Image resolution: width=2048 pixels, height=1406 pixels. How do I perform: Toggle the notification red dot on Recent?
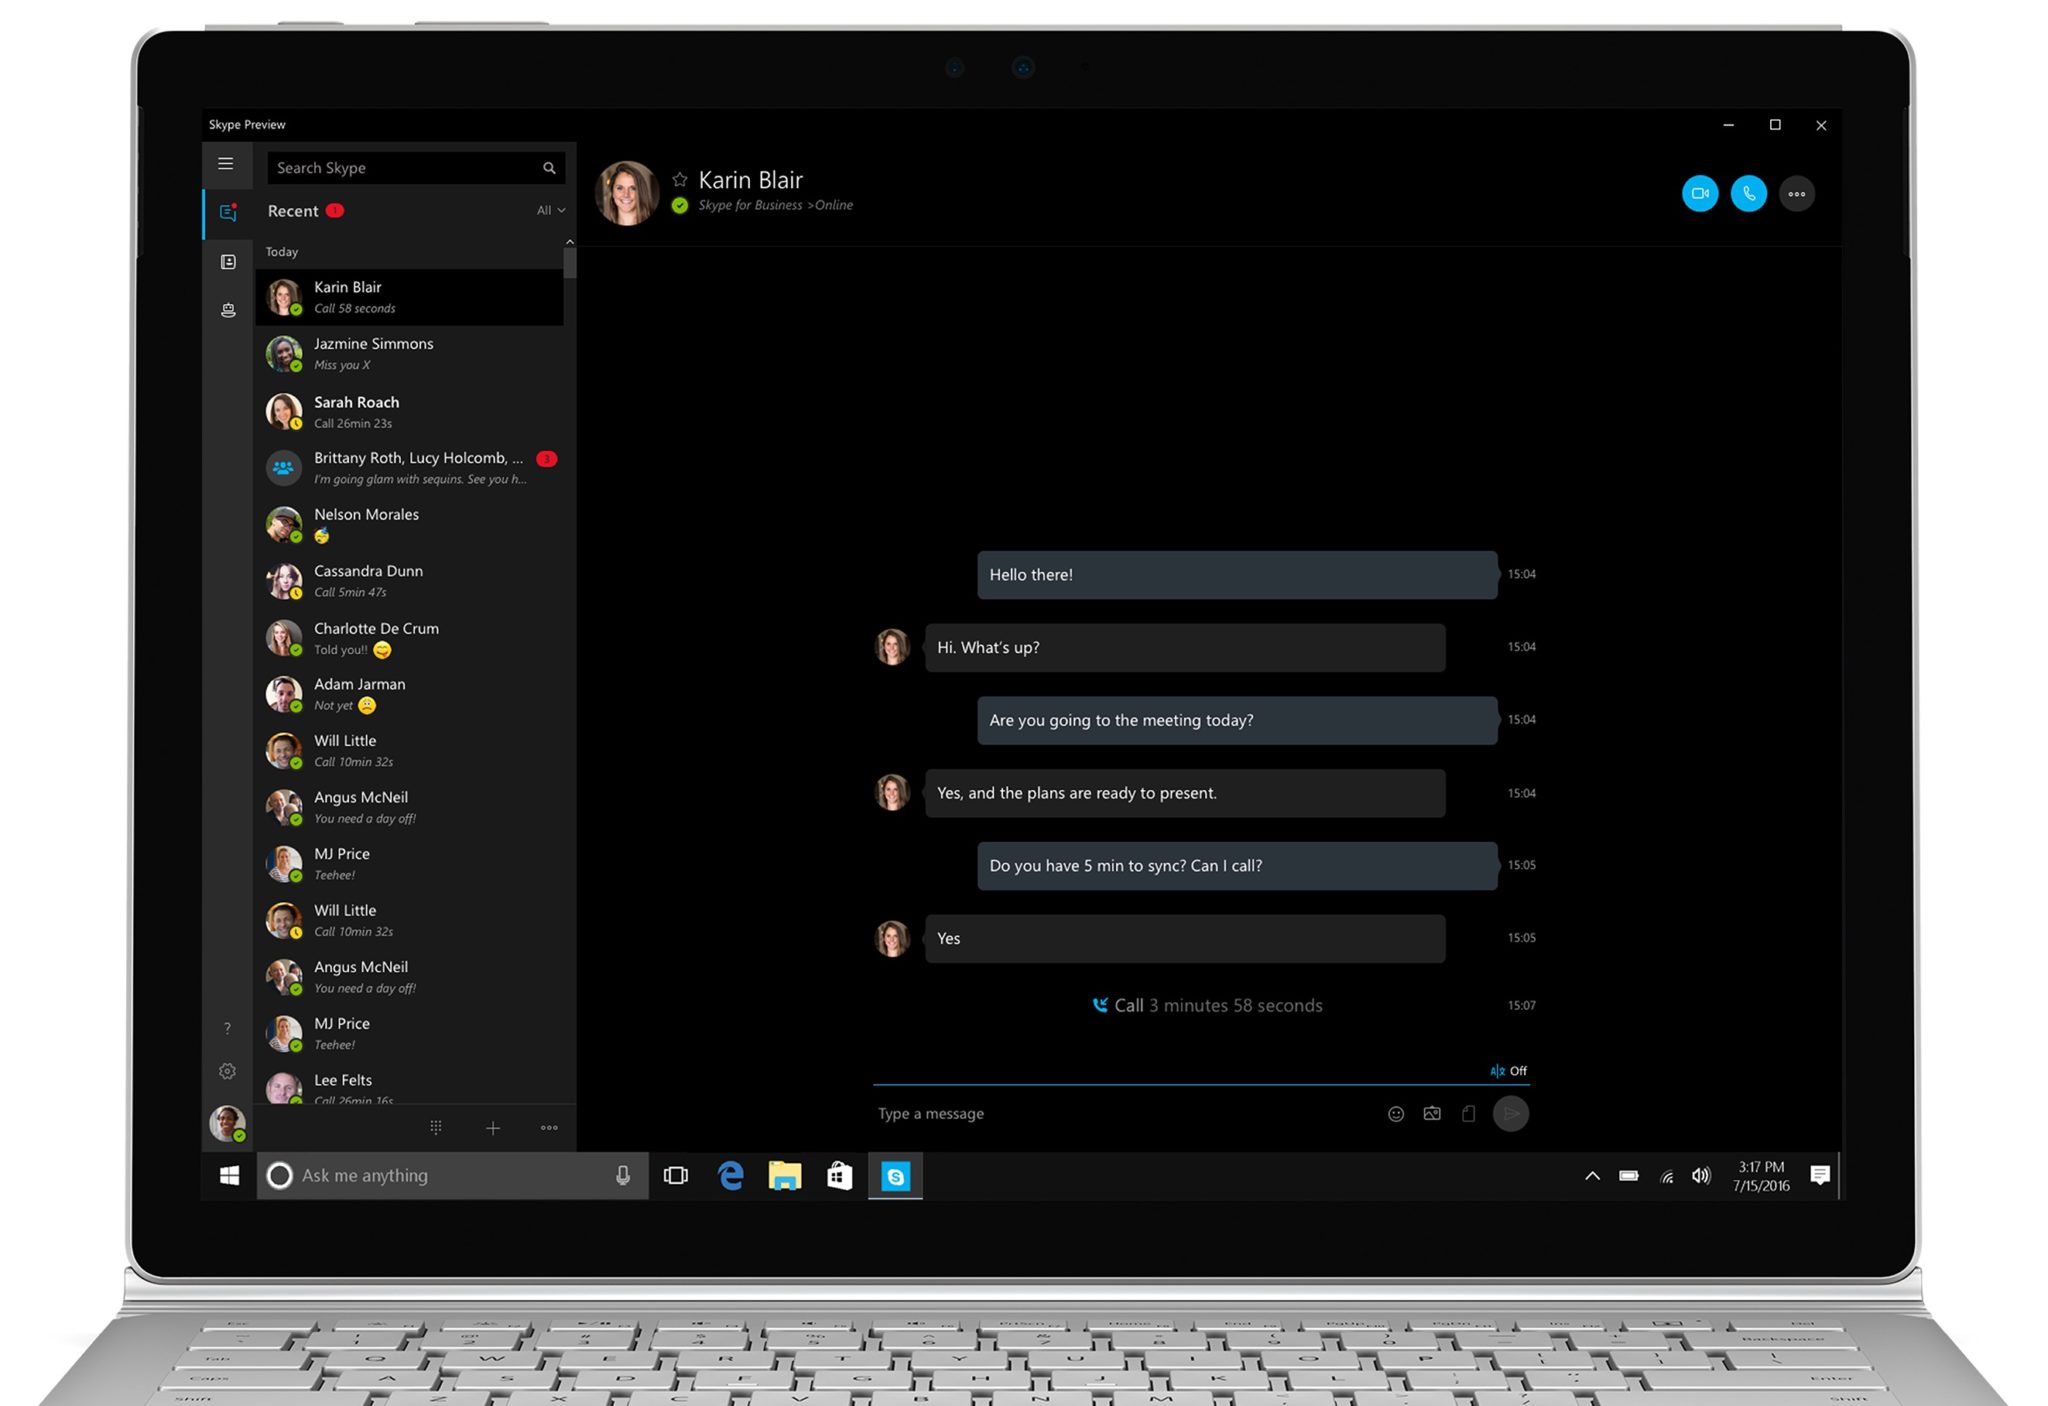[333, 209]
